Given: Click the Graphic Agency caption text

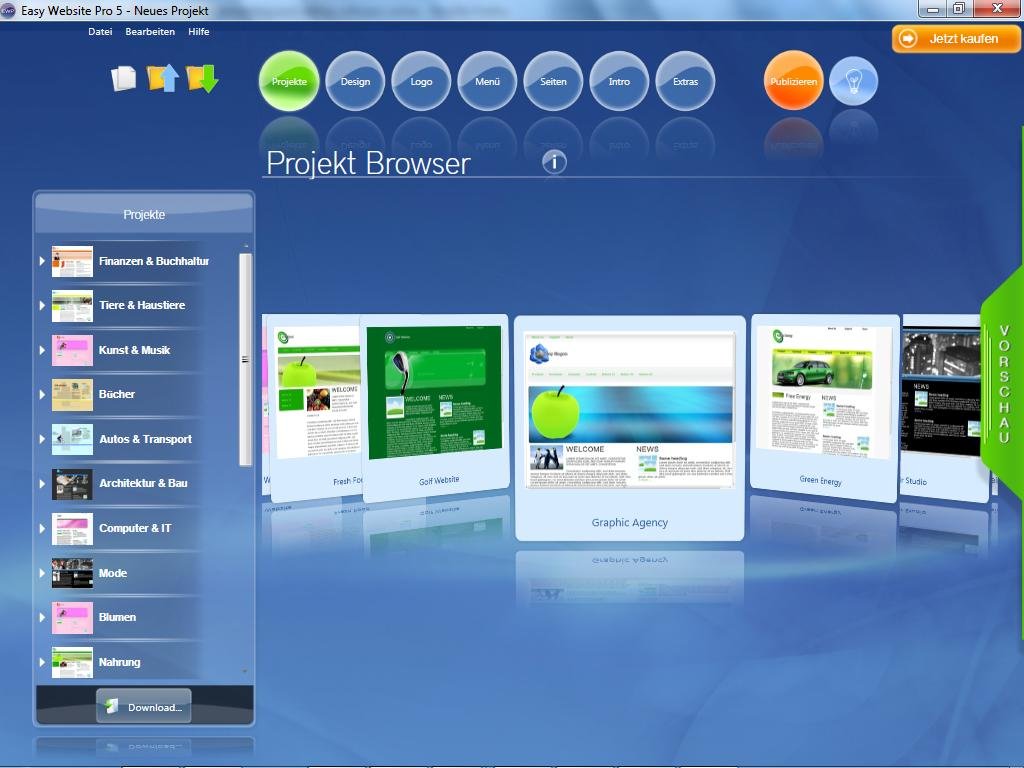Looking at the screenshot, I should coord(630,522).
